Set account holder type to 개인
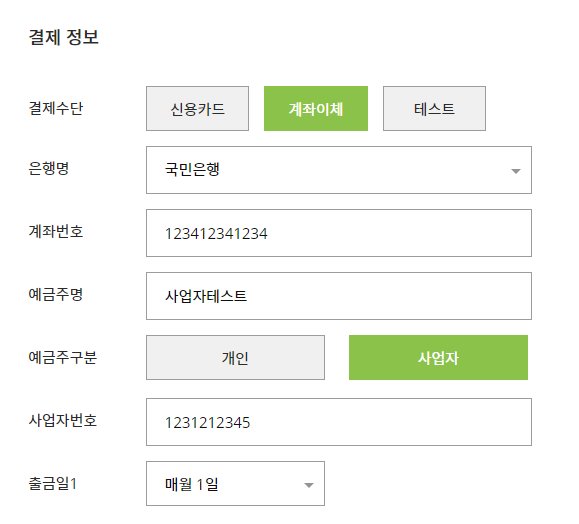Image resolution: width=579 pixels, height=524 pixels. [x=235, y=357]
